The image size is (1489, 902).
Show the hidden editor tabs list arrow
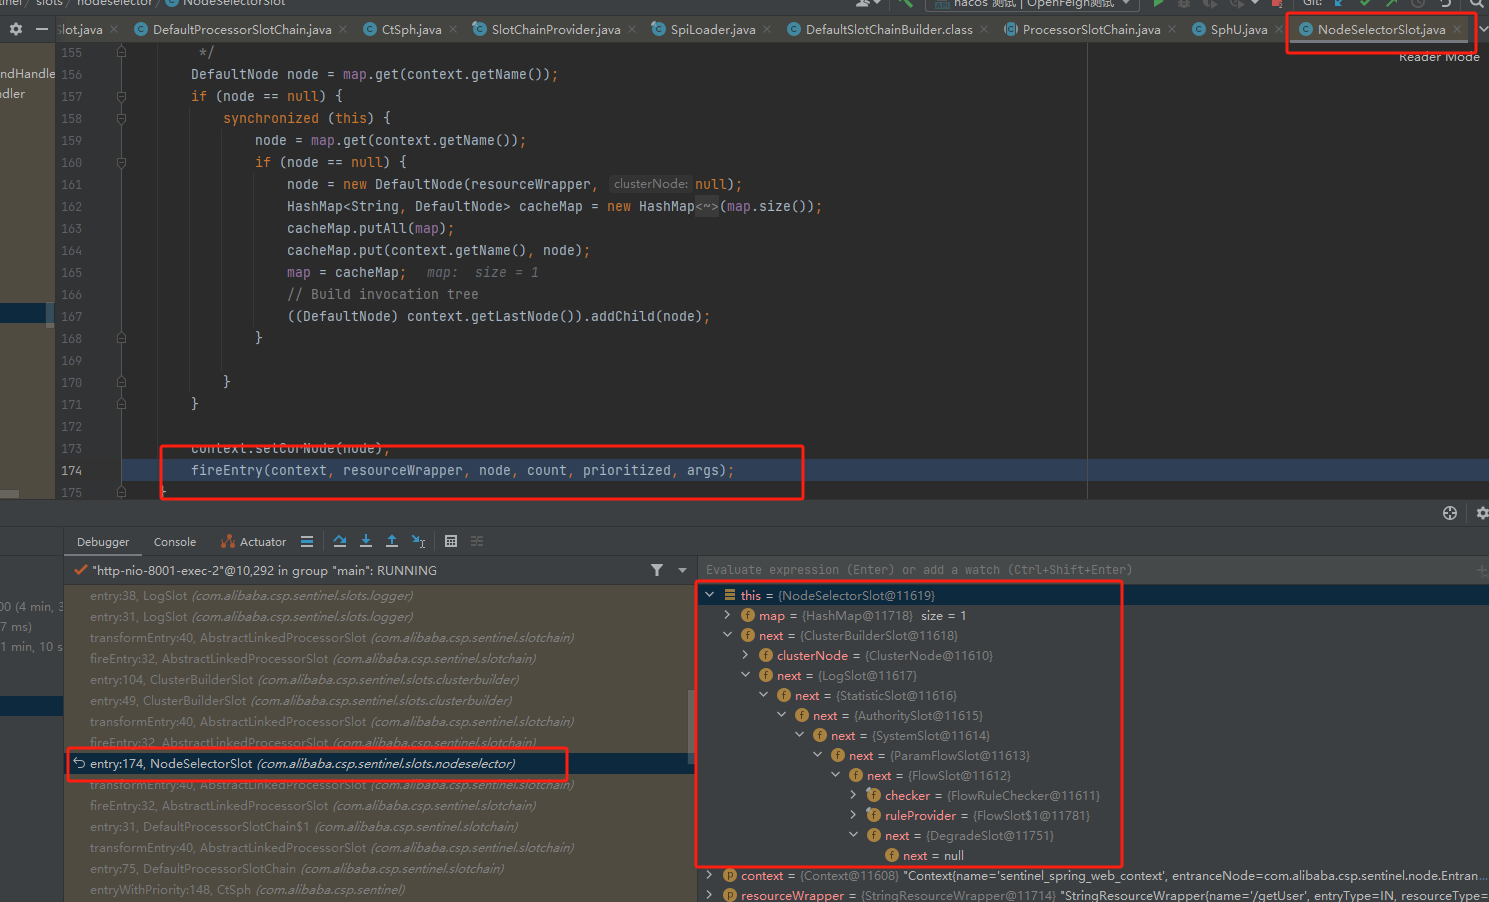pos(1483,30)
